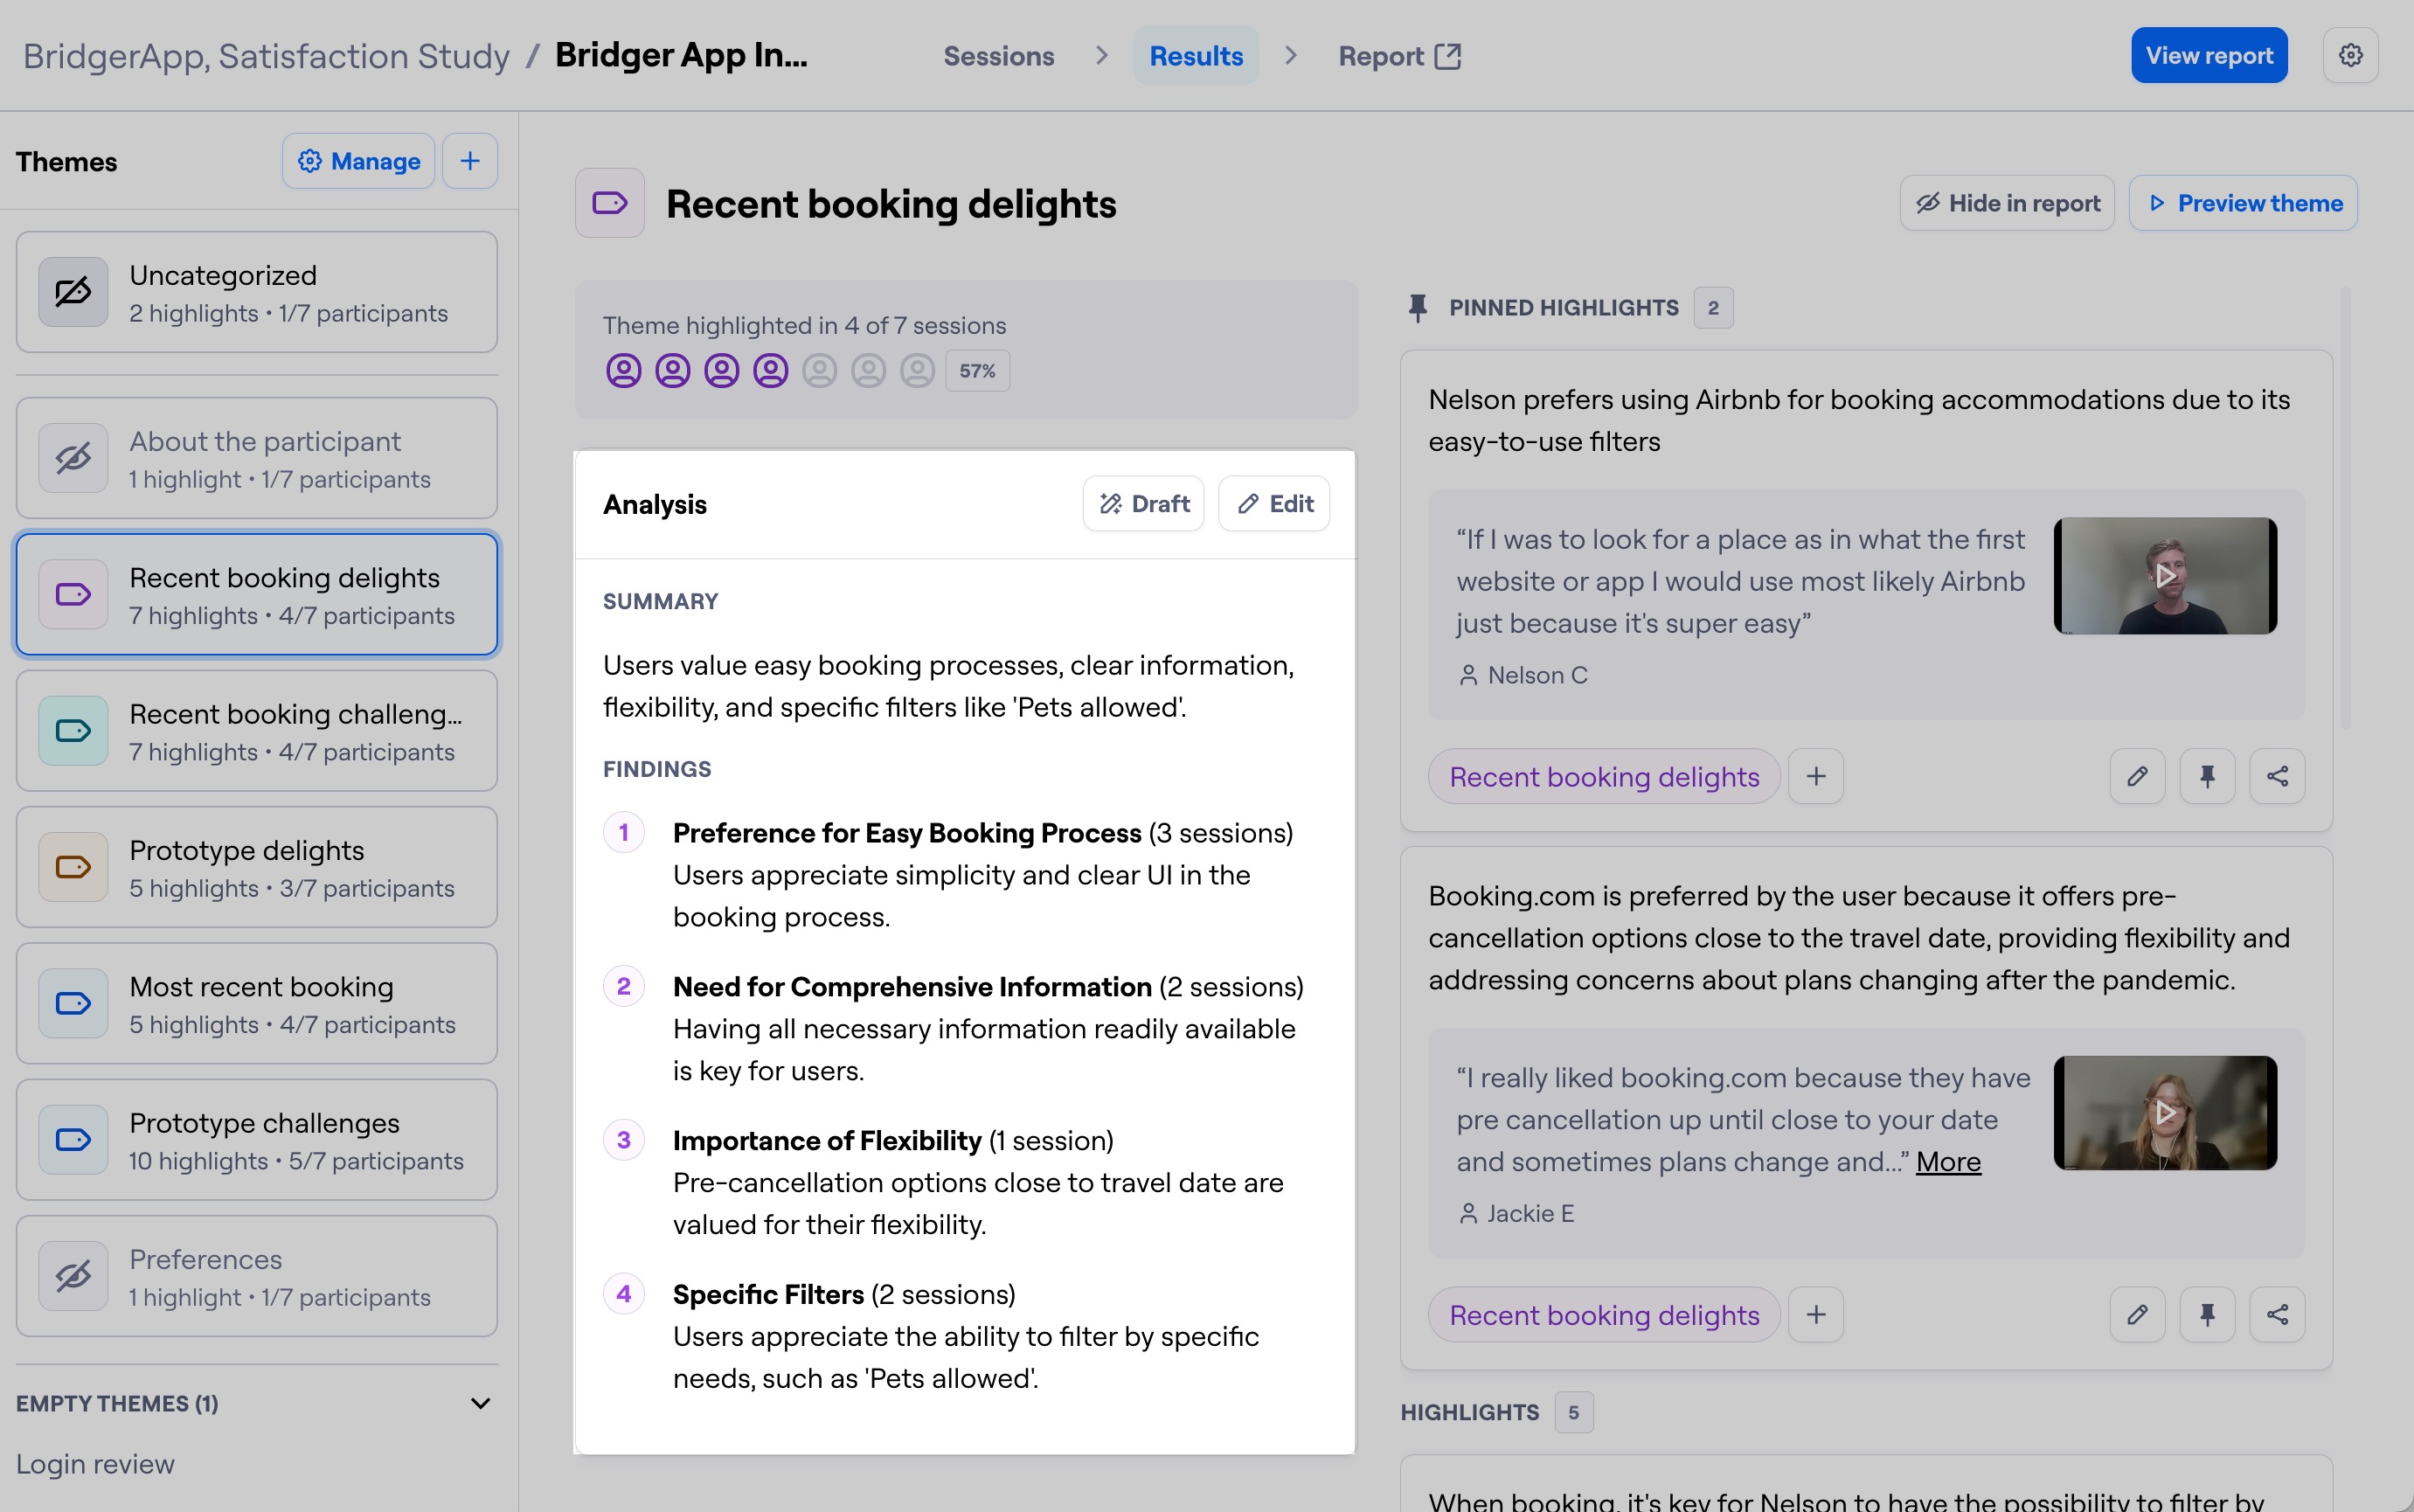The width and height of the screenshot is (2414, 1512).
Task: Open the workspace settings gear
Action: pyautogui.click(x=2352, y=54)
